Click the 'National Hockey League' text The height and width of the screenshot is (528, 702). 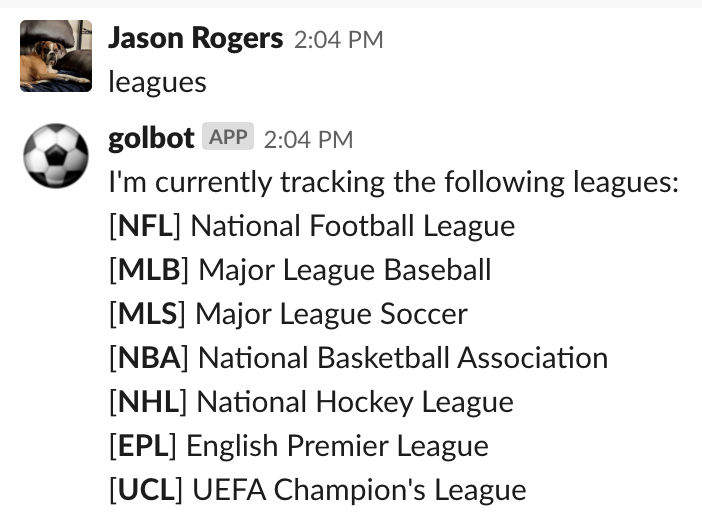point(355,402)
